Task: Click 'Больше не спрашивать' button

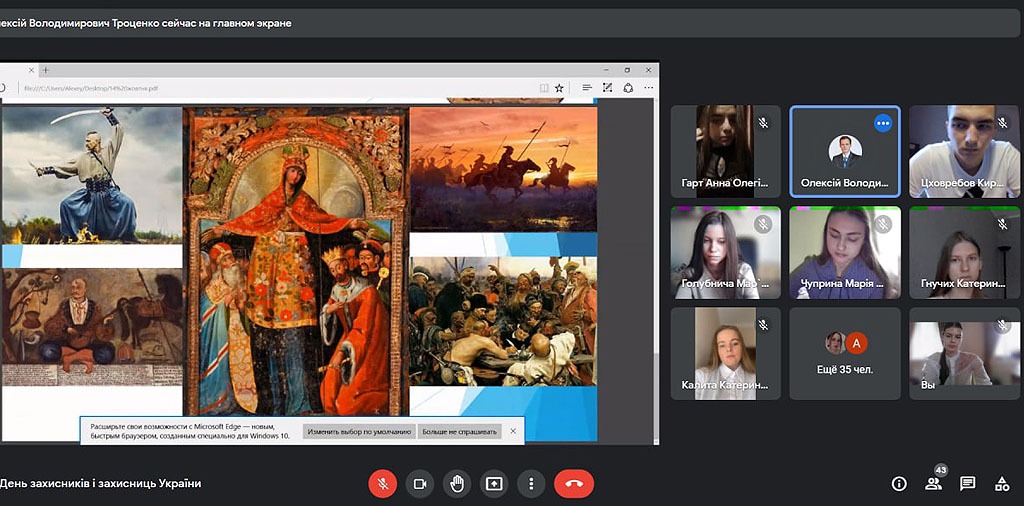Action: click(459, 431)
